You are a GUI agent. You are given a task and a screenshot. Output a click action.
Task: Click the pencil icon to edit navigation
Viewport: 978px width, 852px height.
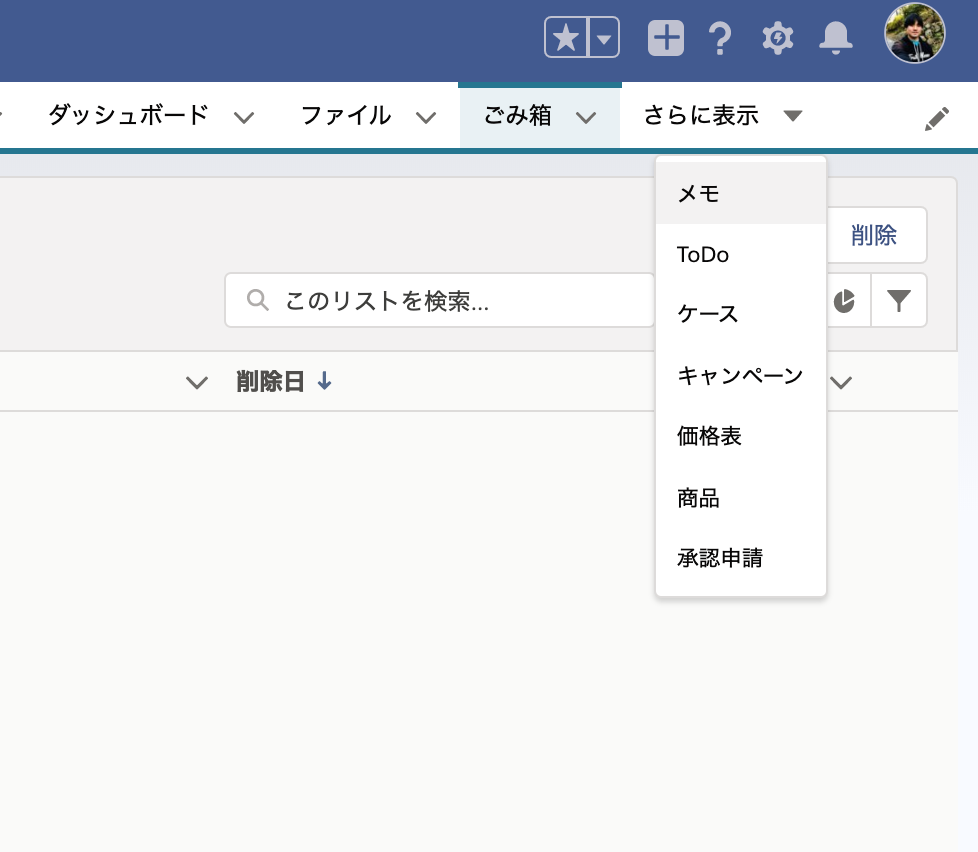click(x=938, y=117)
